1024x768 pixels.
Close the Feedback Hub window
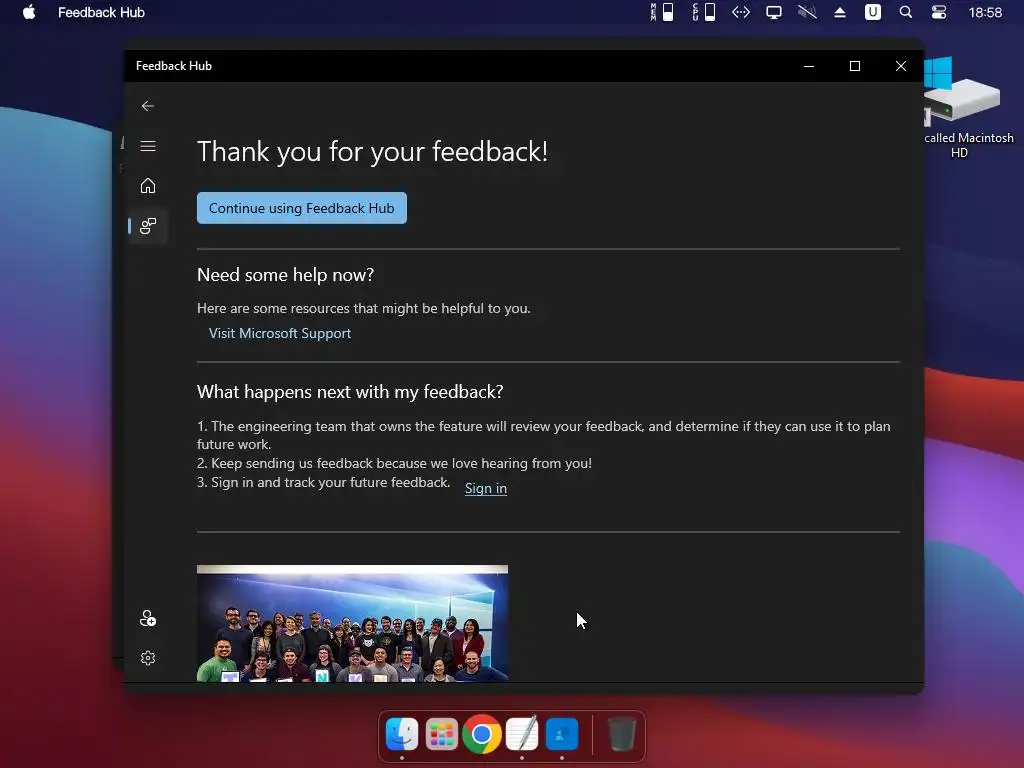901,66
